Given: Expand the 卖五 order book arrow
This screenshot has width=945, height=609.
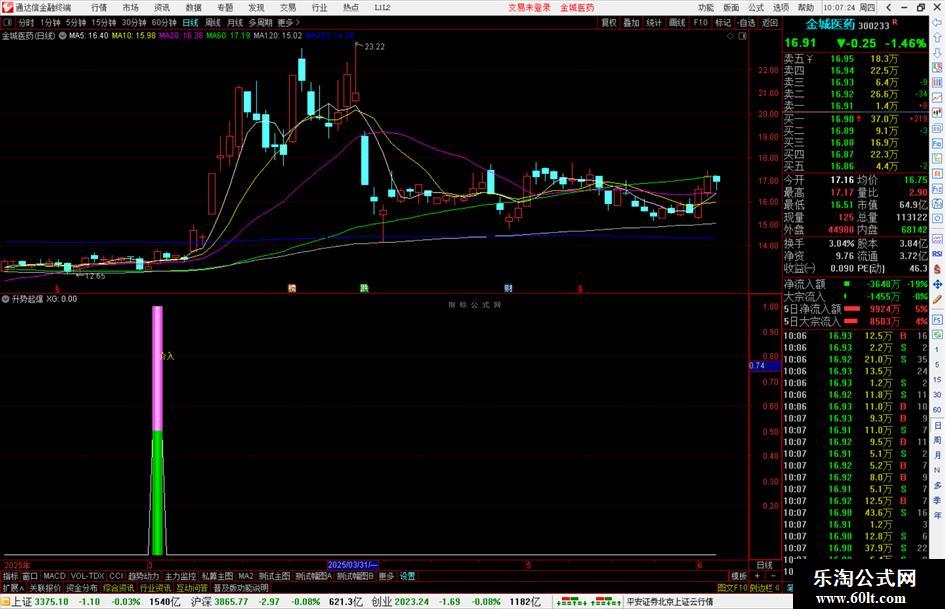Looking at the screenshot, I should click(x=809, y=59).
